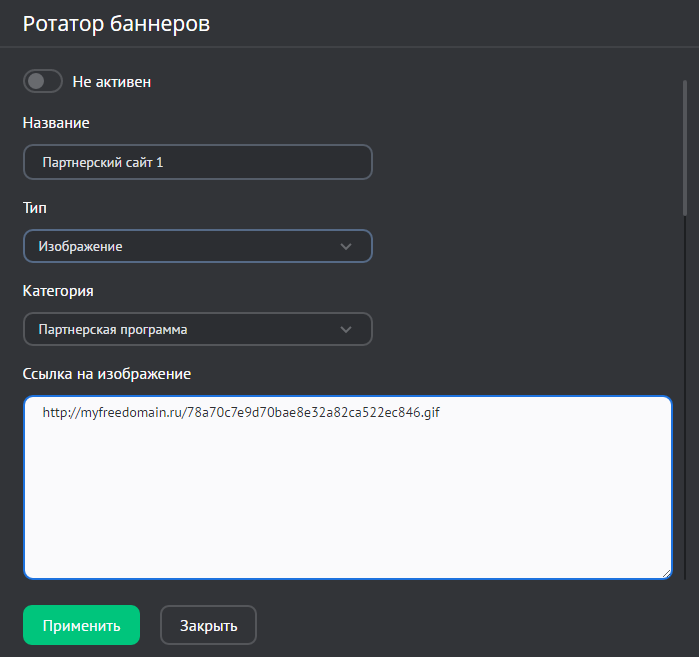
Task: Select "Партнерская программа" category text
Action: pyautogui.click(x=113, y=329)
